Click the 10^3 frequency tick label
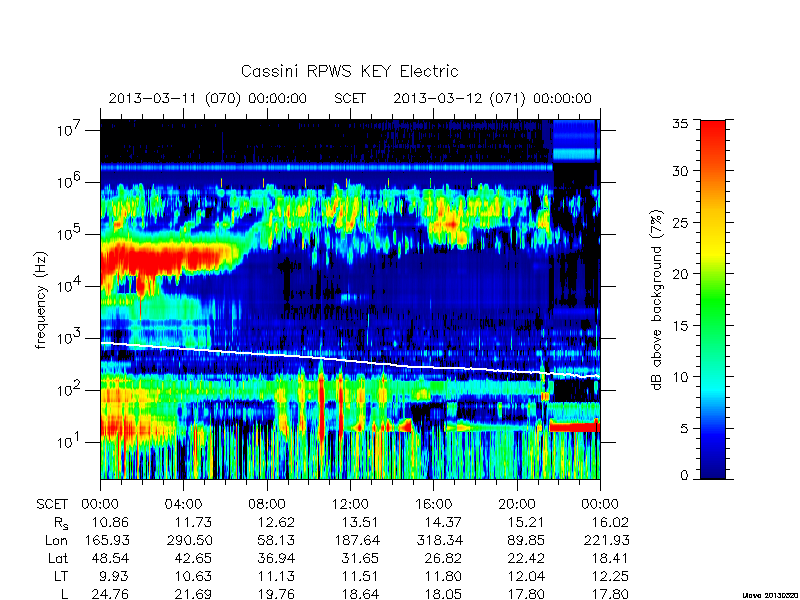 (67, 337)
